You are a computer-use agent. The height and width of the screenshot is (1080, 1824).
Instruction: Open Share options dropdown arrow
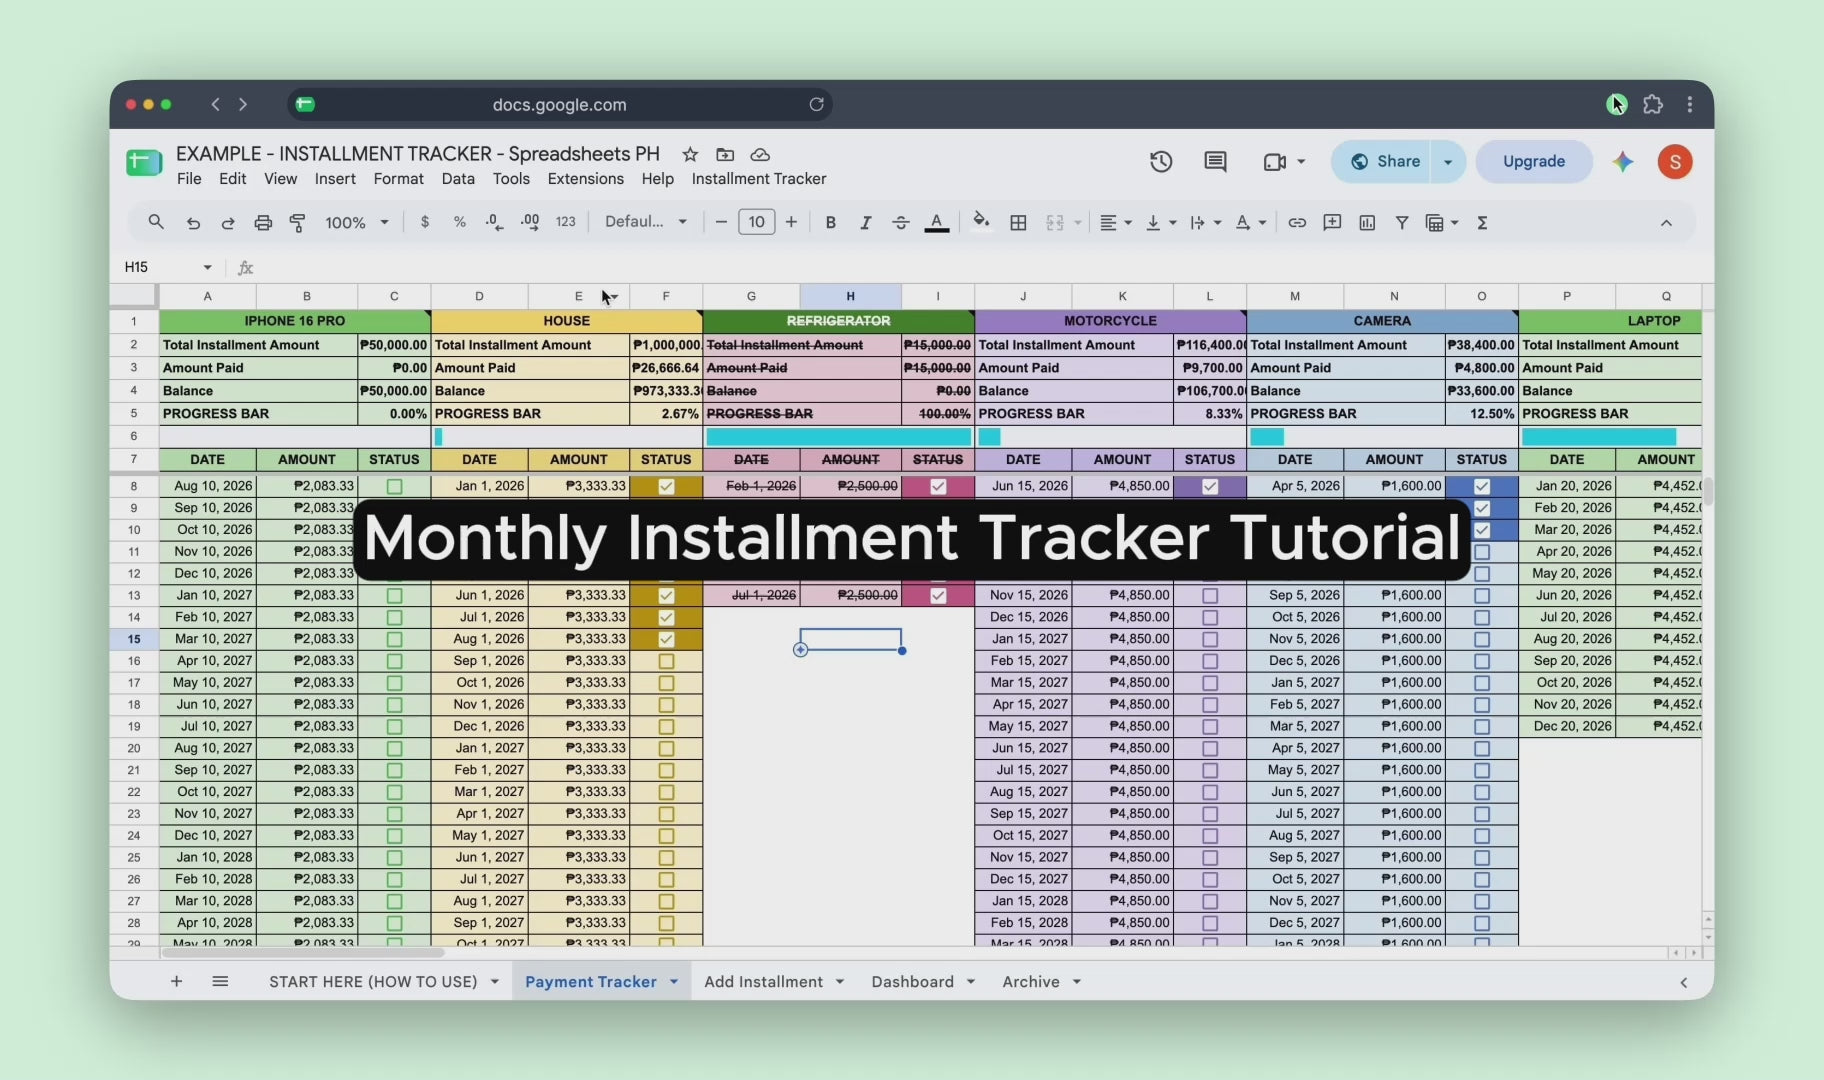(1447, 162)
